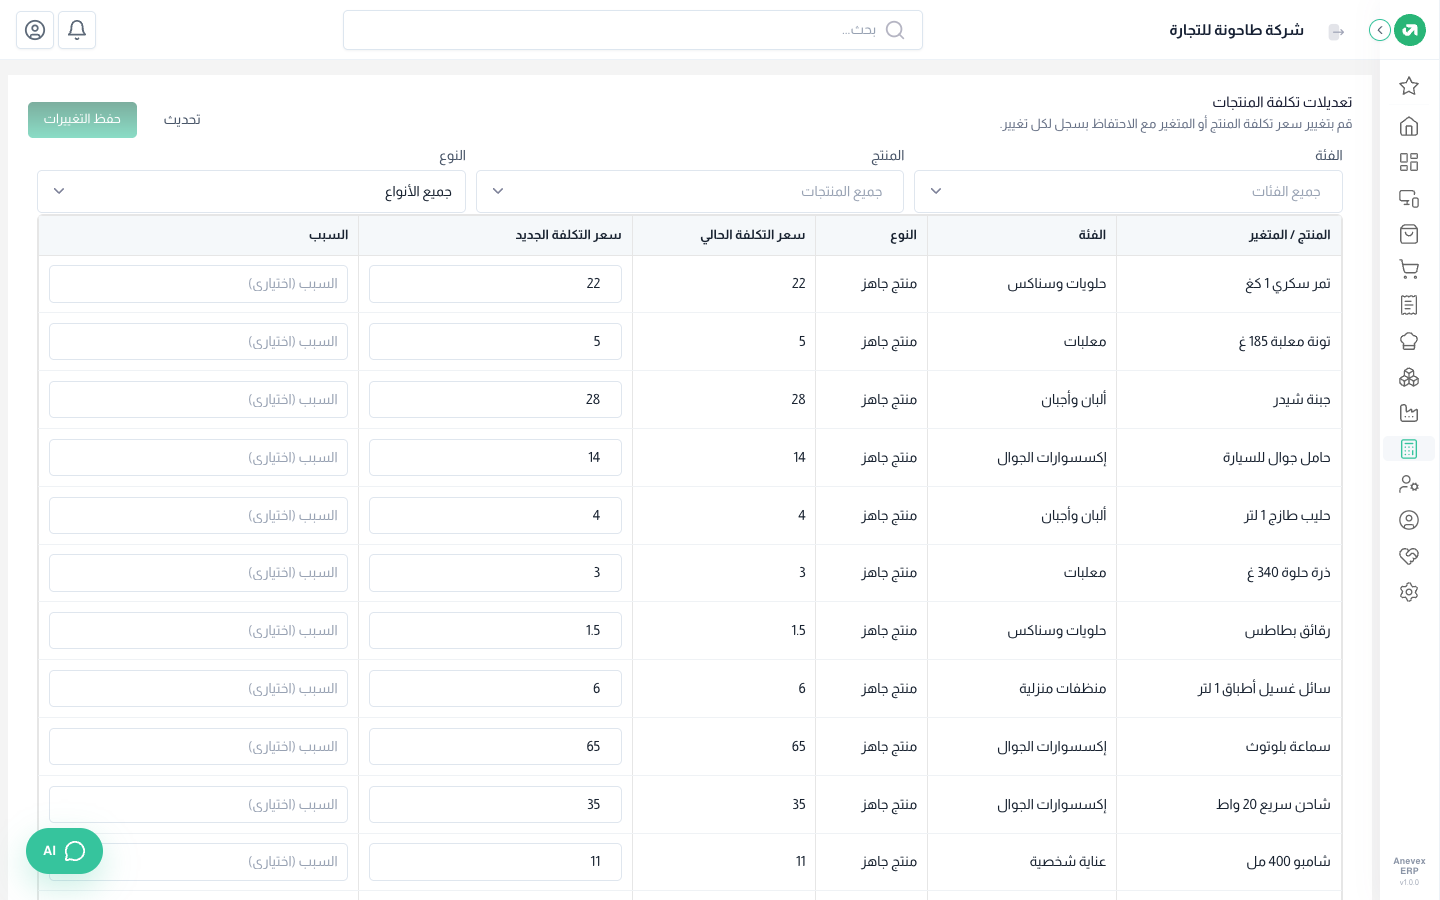Open the AI chat assistant button
The width and height of the screenshot is (1440, 900).
coord(64,851)
